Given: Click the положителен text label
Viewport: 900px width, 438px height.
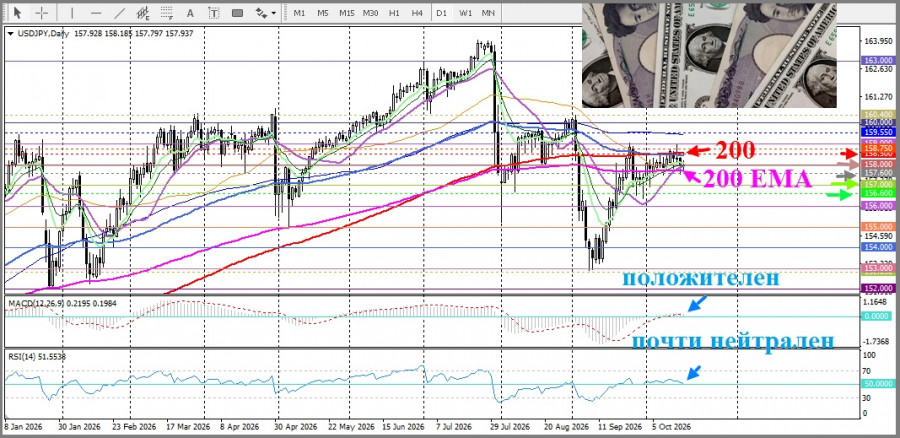Looking at the screenshot, I should click(701, 278).
